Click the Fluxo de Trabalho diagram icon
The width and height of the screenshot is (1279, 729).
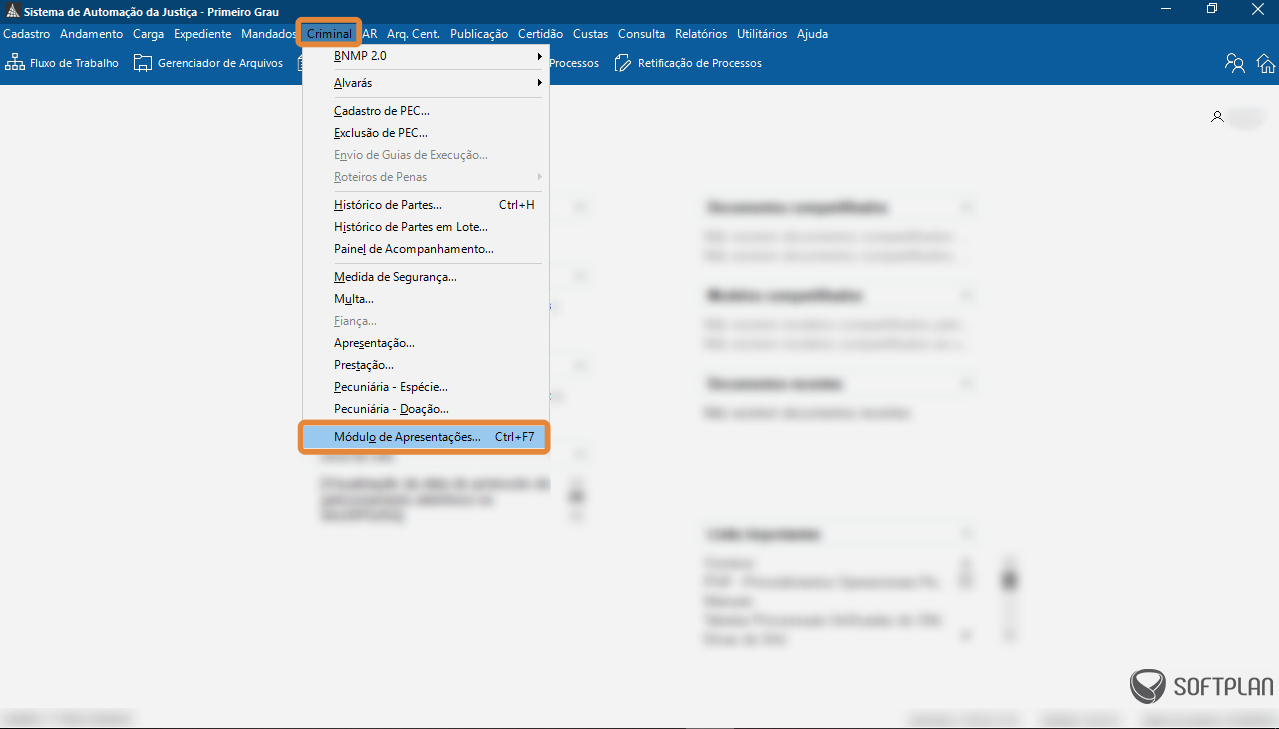point(15,63)
